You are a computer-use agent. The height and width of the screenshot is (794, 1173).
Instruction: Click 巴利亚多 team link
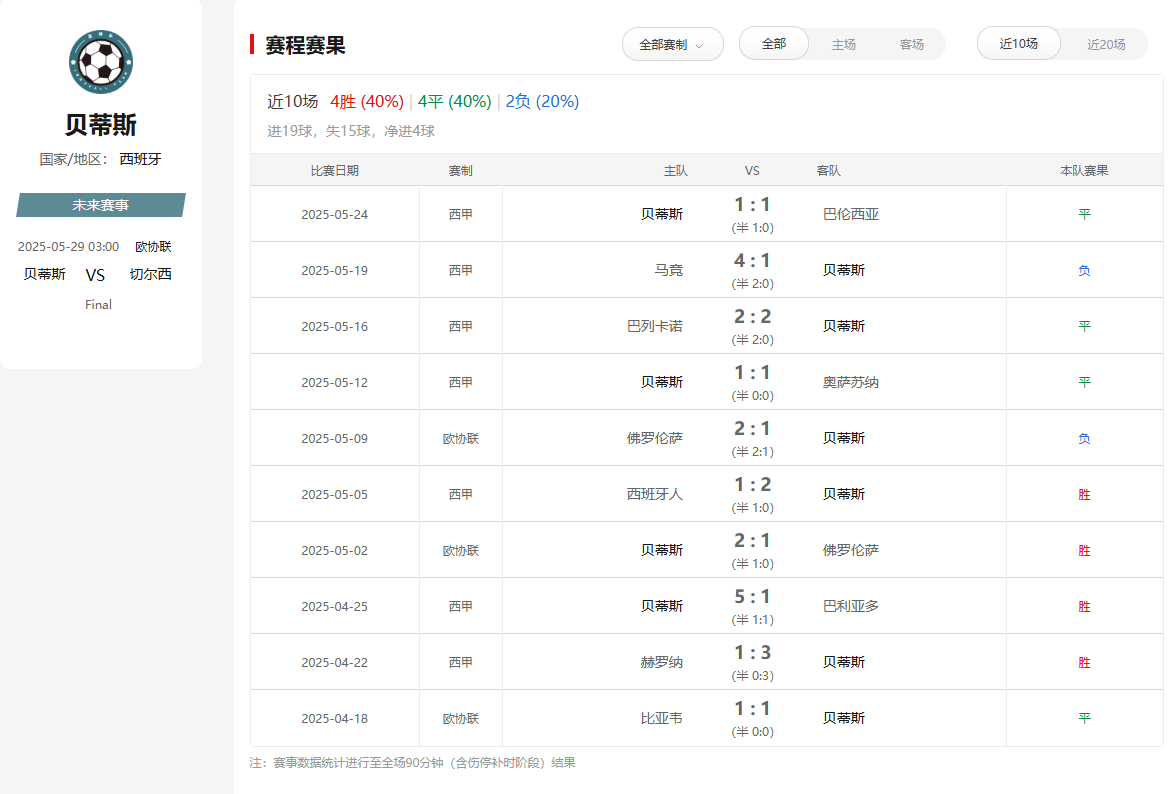pyautogui.click(x=851, y=606)
